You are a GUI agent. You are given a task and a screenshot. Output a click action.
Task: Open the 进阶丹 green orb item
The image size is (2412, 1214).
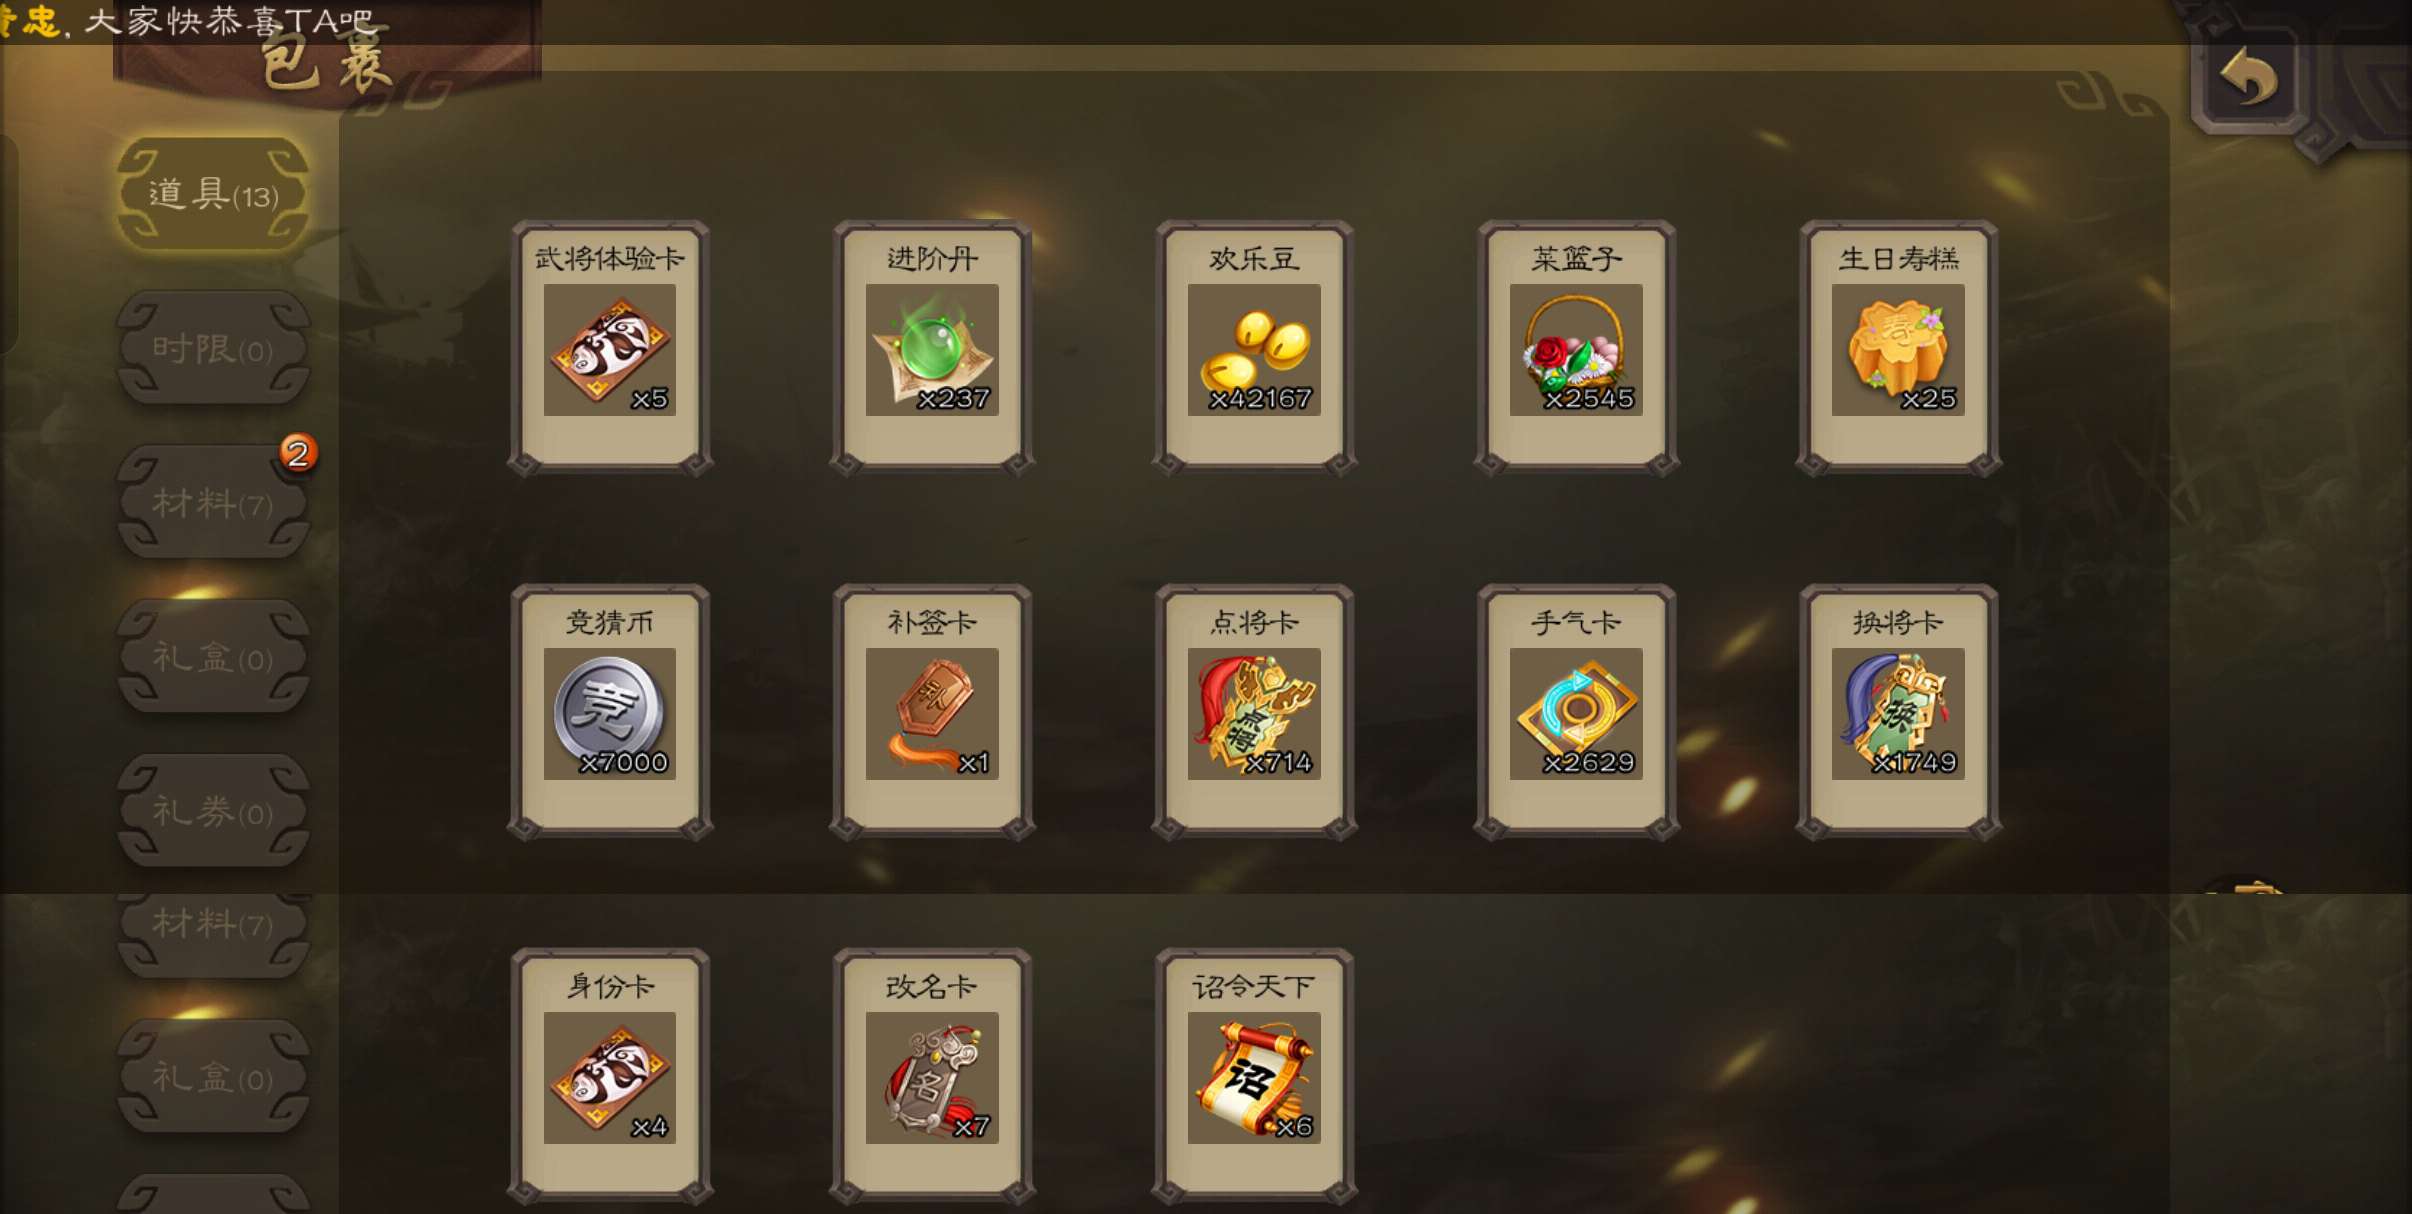point(932,348)
